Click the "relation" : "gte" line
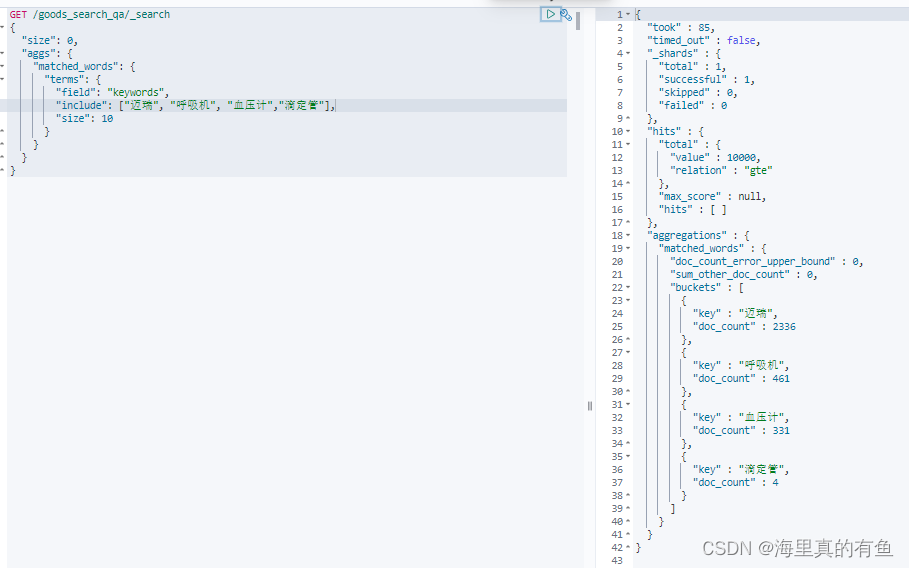 [721, 170]
